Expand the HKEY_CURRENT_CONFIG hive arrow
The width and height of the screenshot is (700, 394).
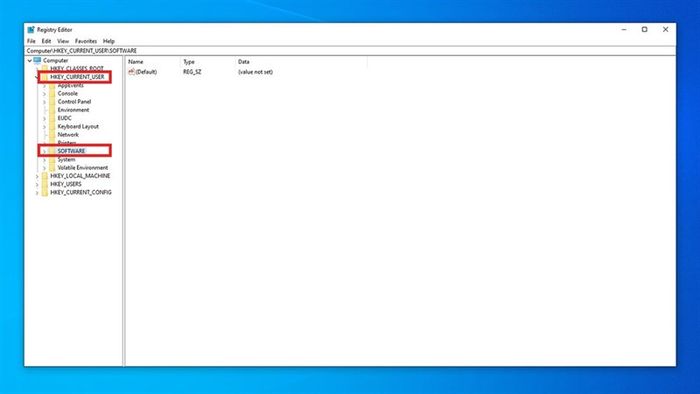[37, 192]
